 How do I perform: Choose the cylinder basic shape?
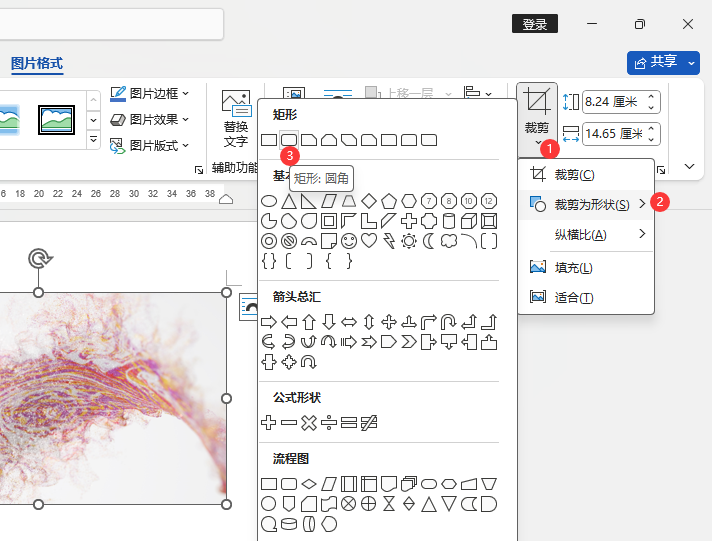(x=449, y=221)
